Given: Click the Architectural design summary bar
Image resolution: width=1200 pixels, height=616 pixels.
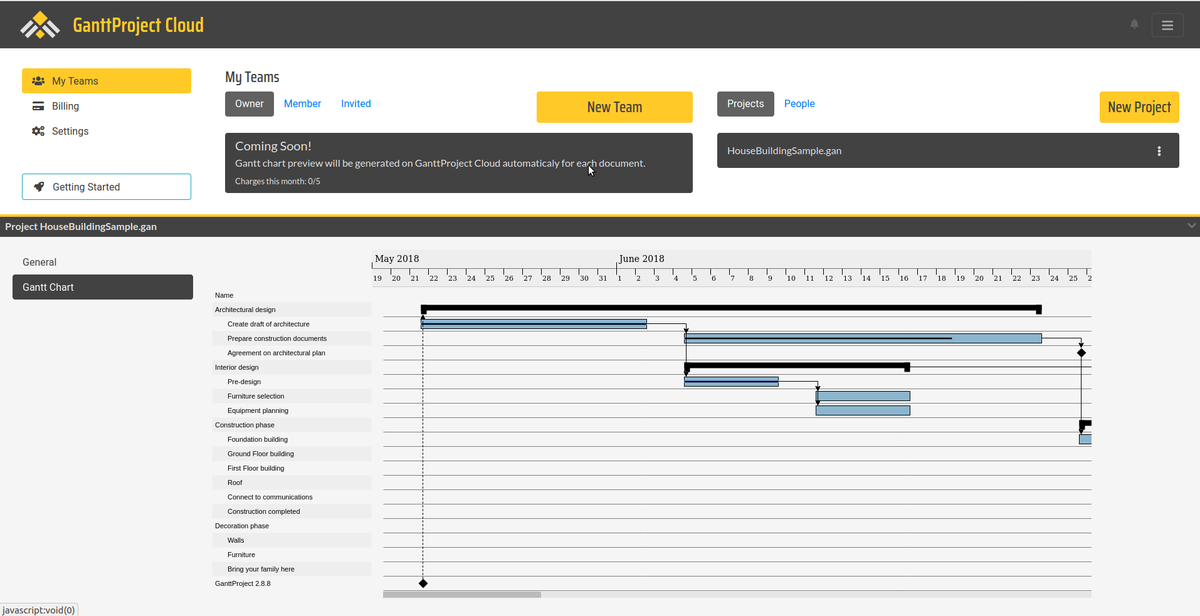Looking at the screenshot, I should pyautogui.click(x=731, y=308).
